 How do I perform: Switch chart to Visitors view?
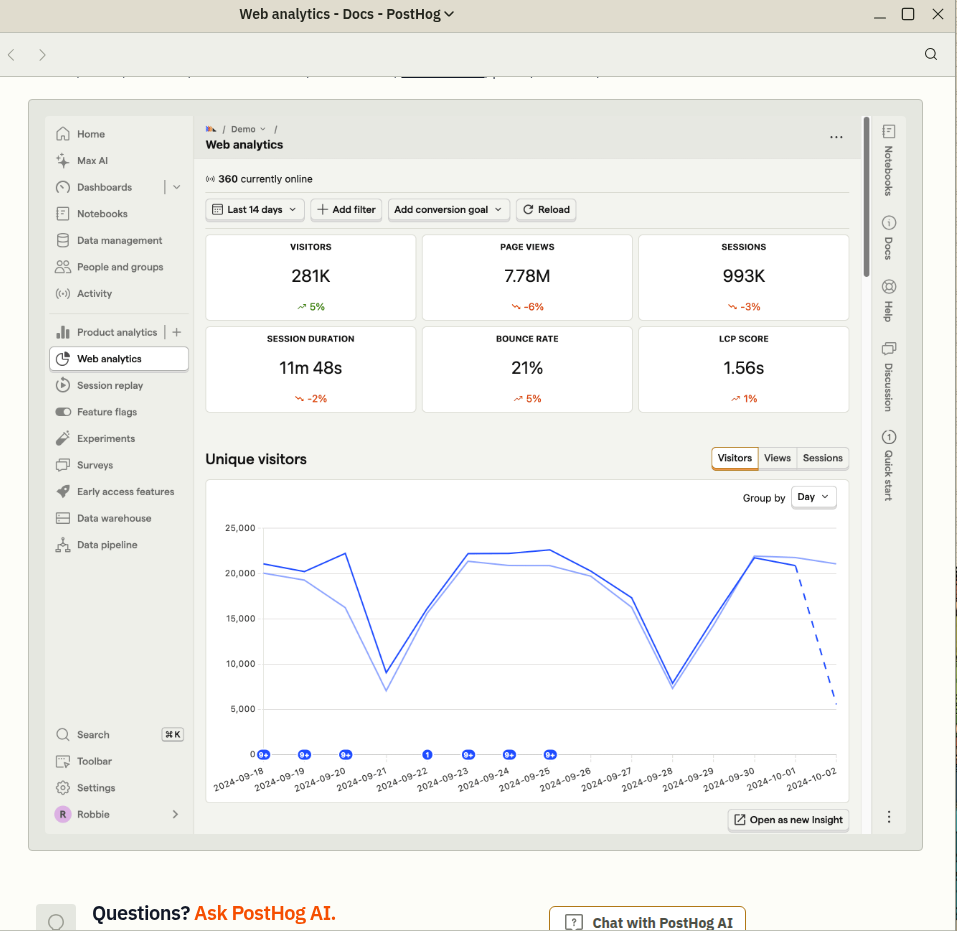click(x=734, y=458)
